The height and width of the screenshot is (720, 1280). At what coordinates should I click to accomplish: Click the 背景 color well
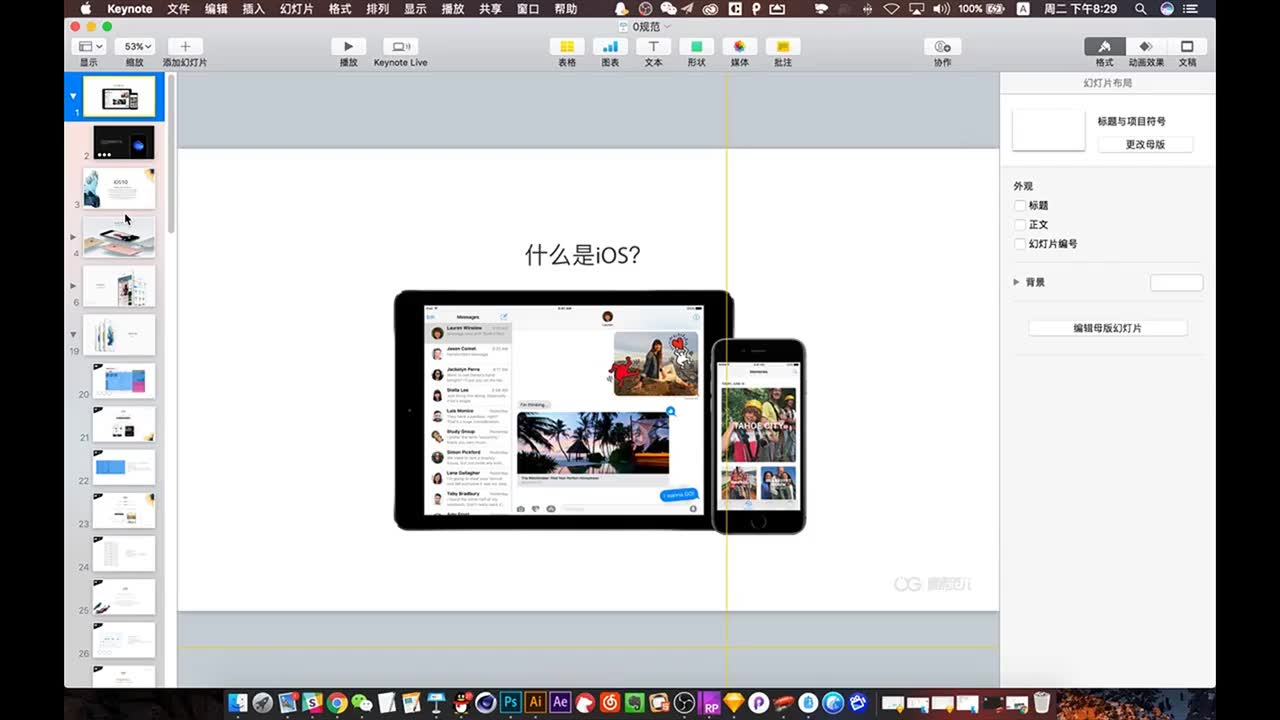[x=1176, y=282]
